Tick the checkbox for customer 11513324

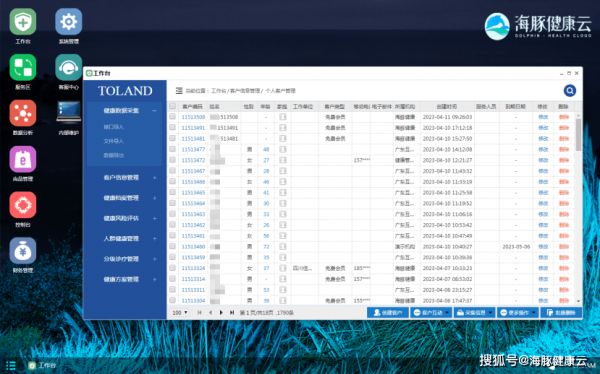172,268
